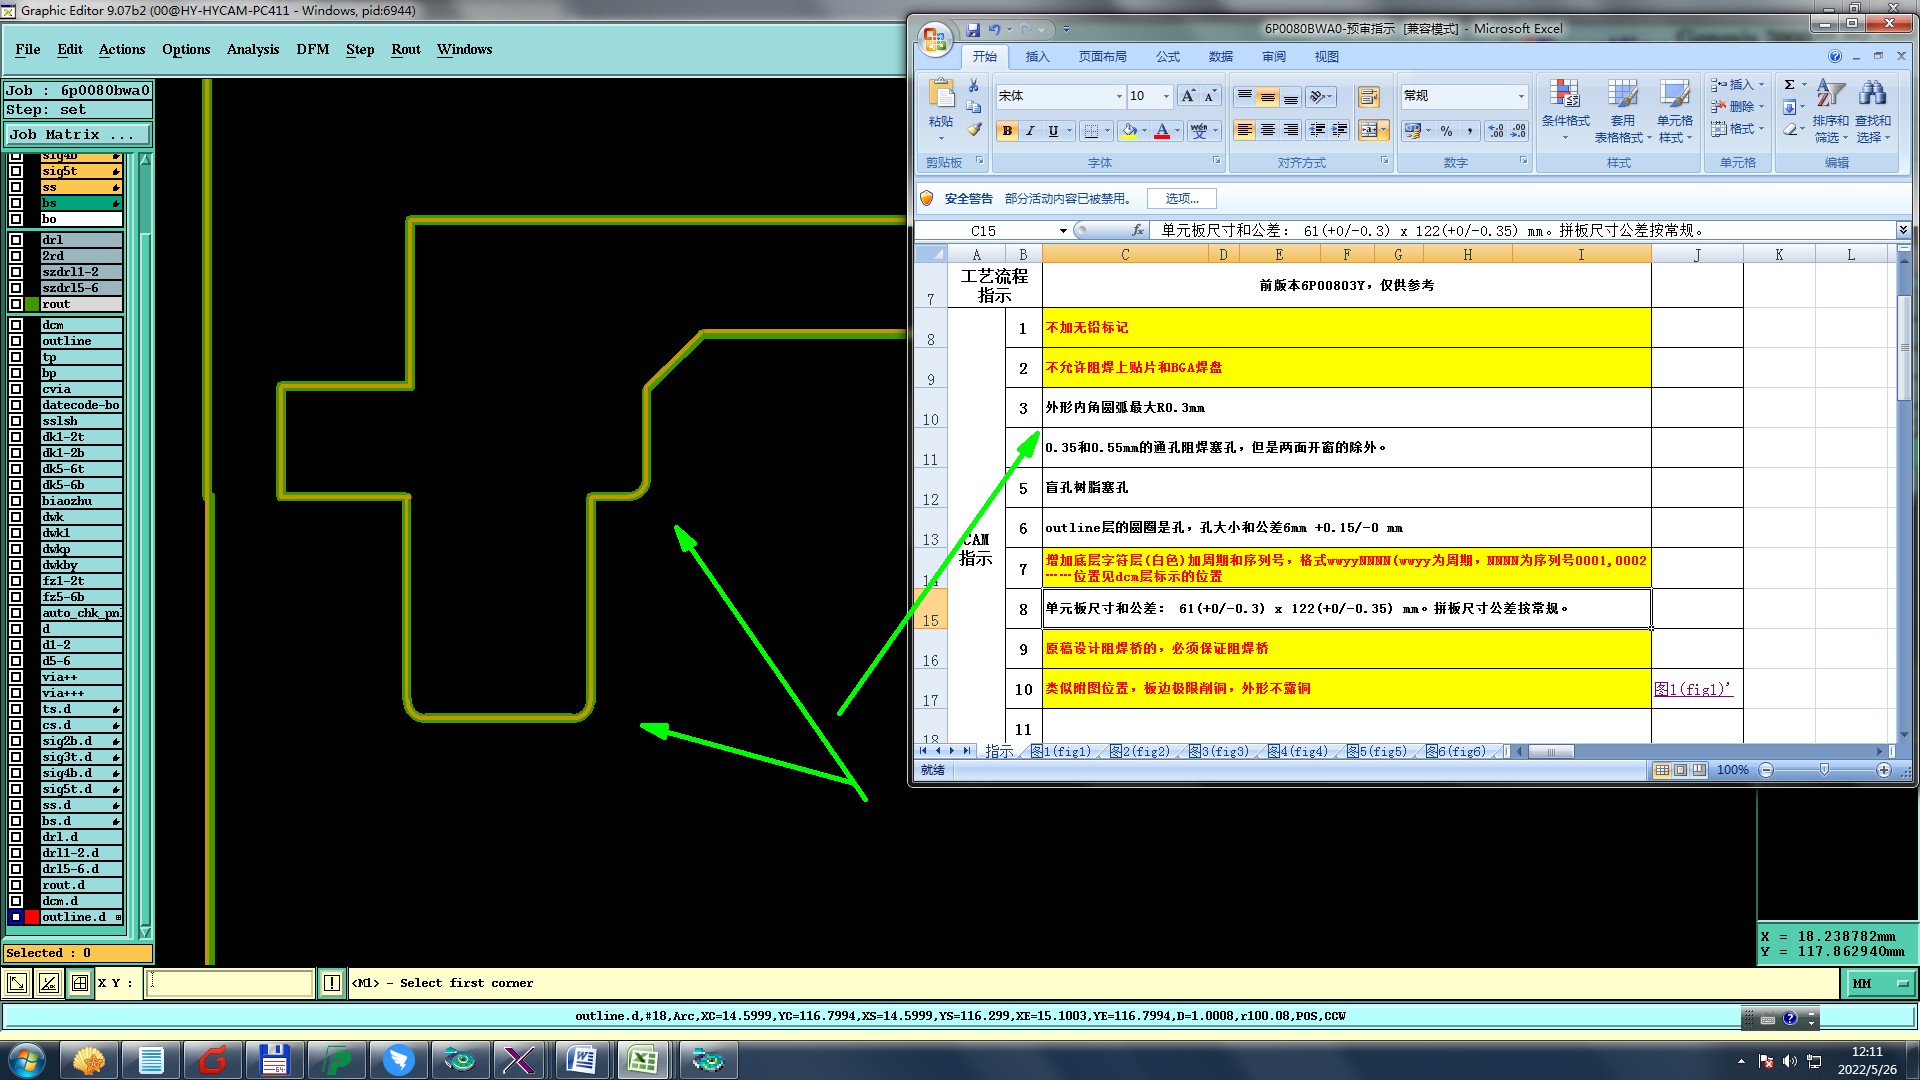The width and height of the screenshot is (1920, 1080).
Task: Switch to the 图2(fig2) sheet tab
Action: (x=1139, y=751)
